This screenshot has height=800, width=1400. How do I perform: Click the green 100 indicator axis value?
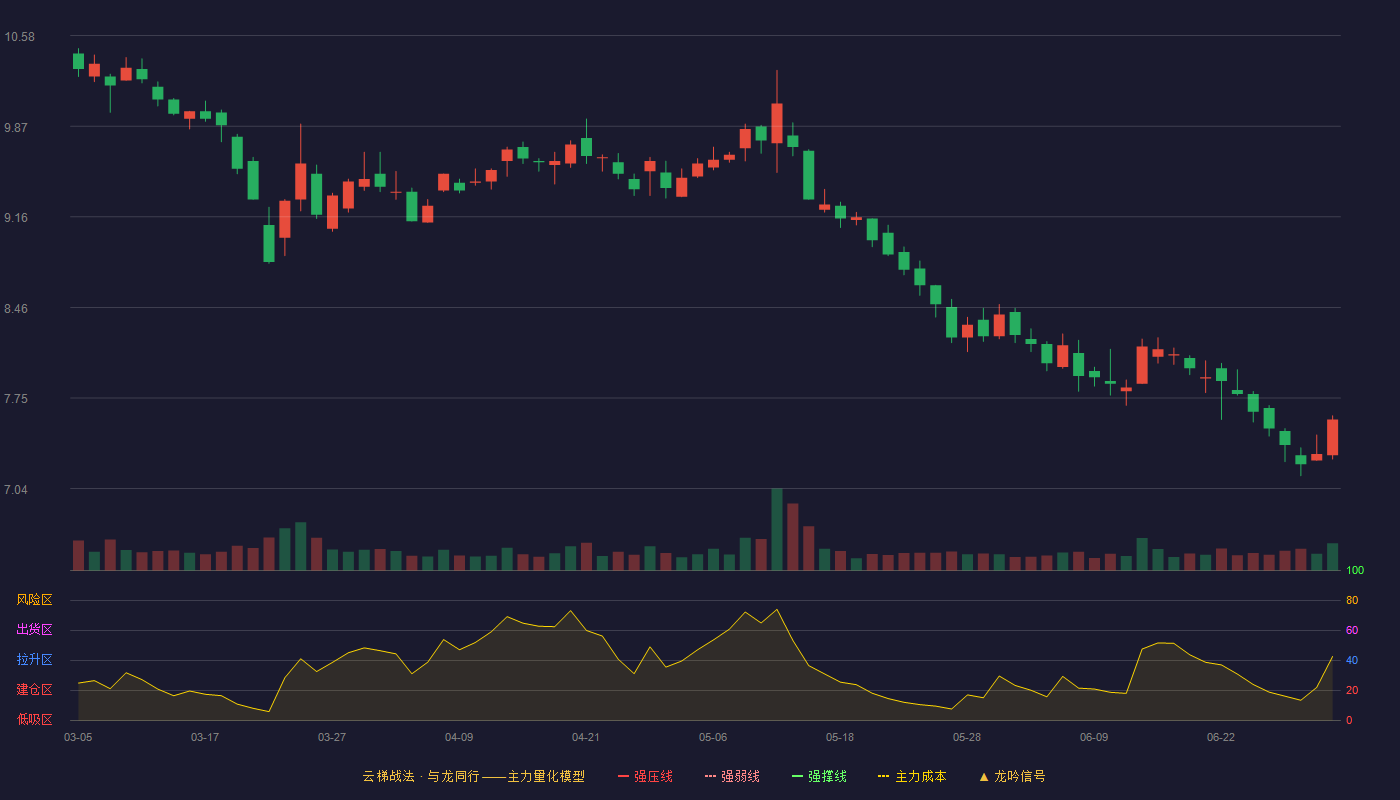point(1355,571)
